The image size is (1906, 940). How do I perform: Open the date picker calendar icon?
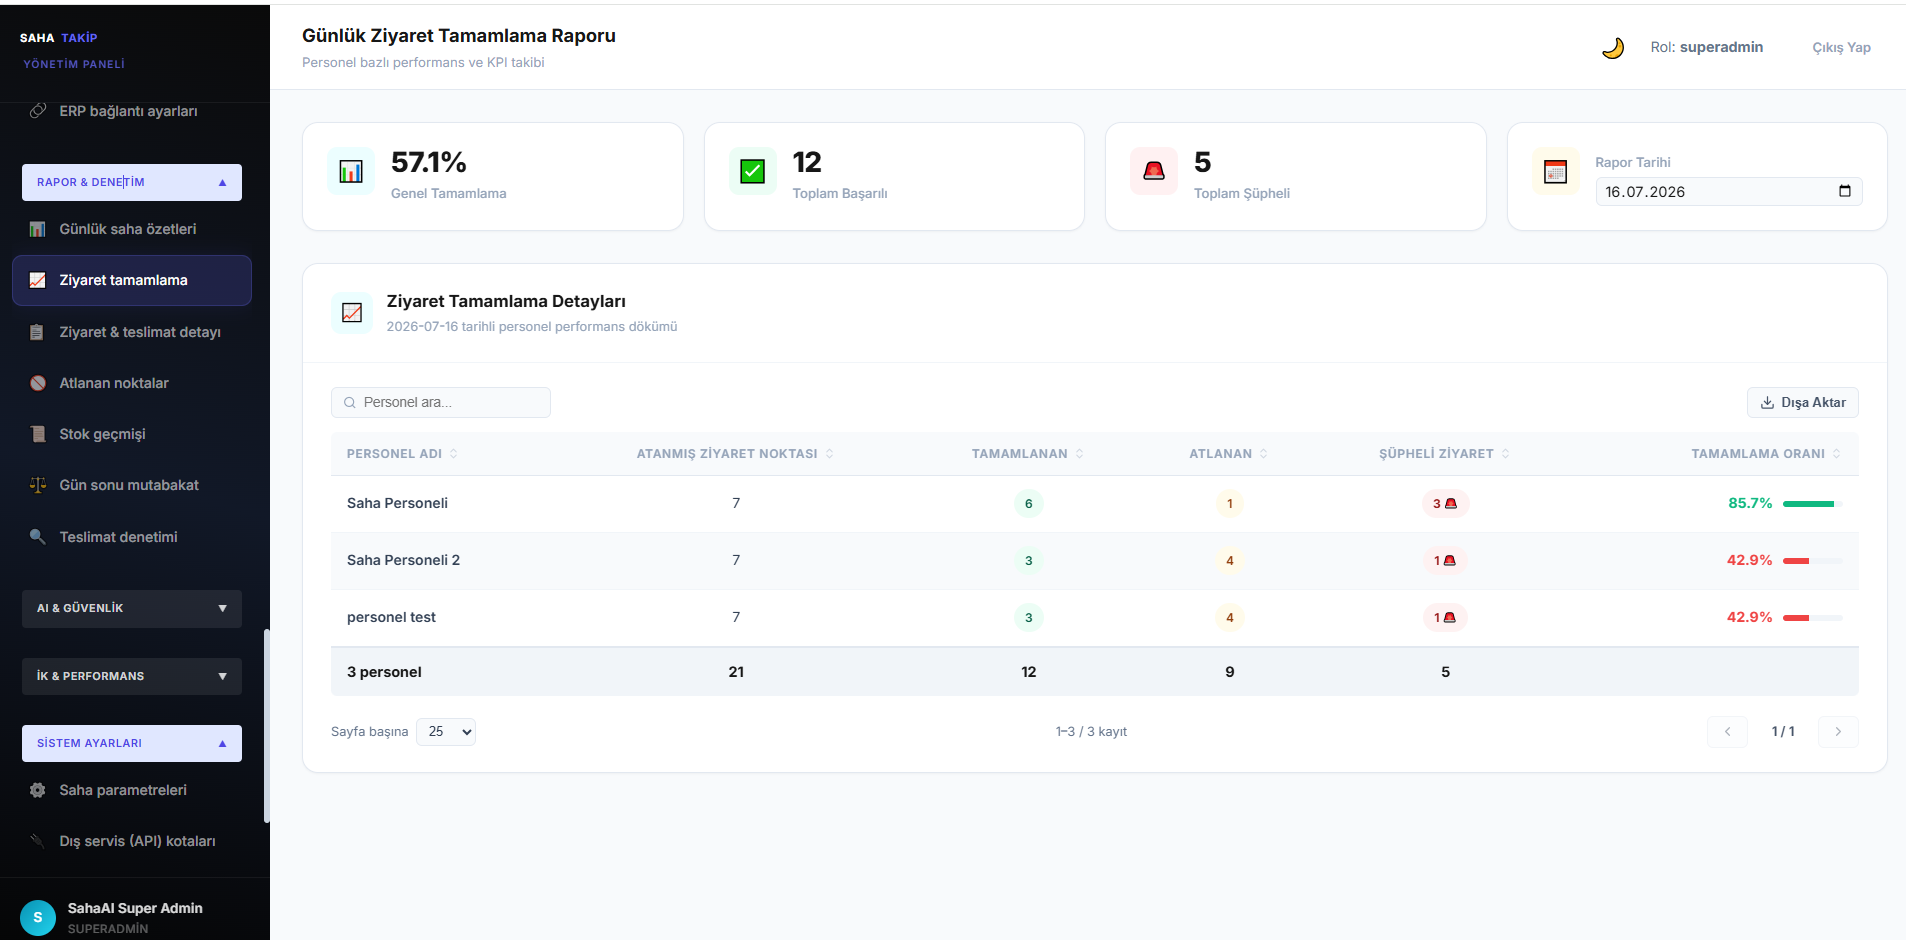pyautogui.click(x=1845, y=191)
